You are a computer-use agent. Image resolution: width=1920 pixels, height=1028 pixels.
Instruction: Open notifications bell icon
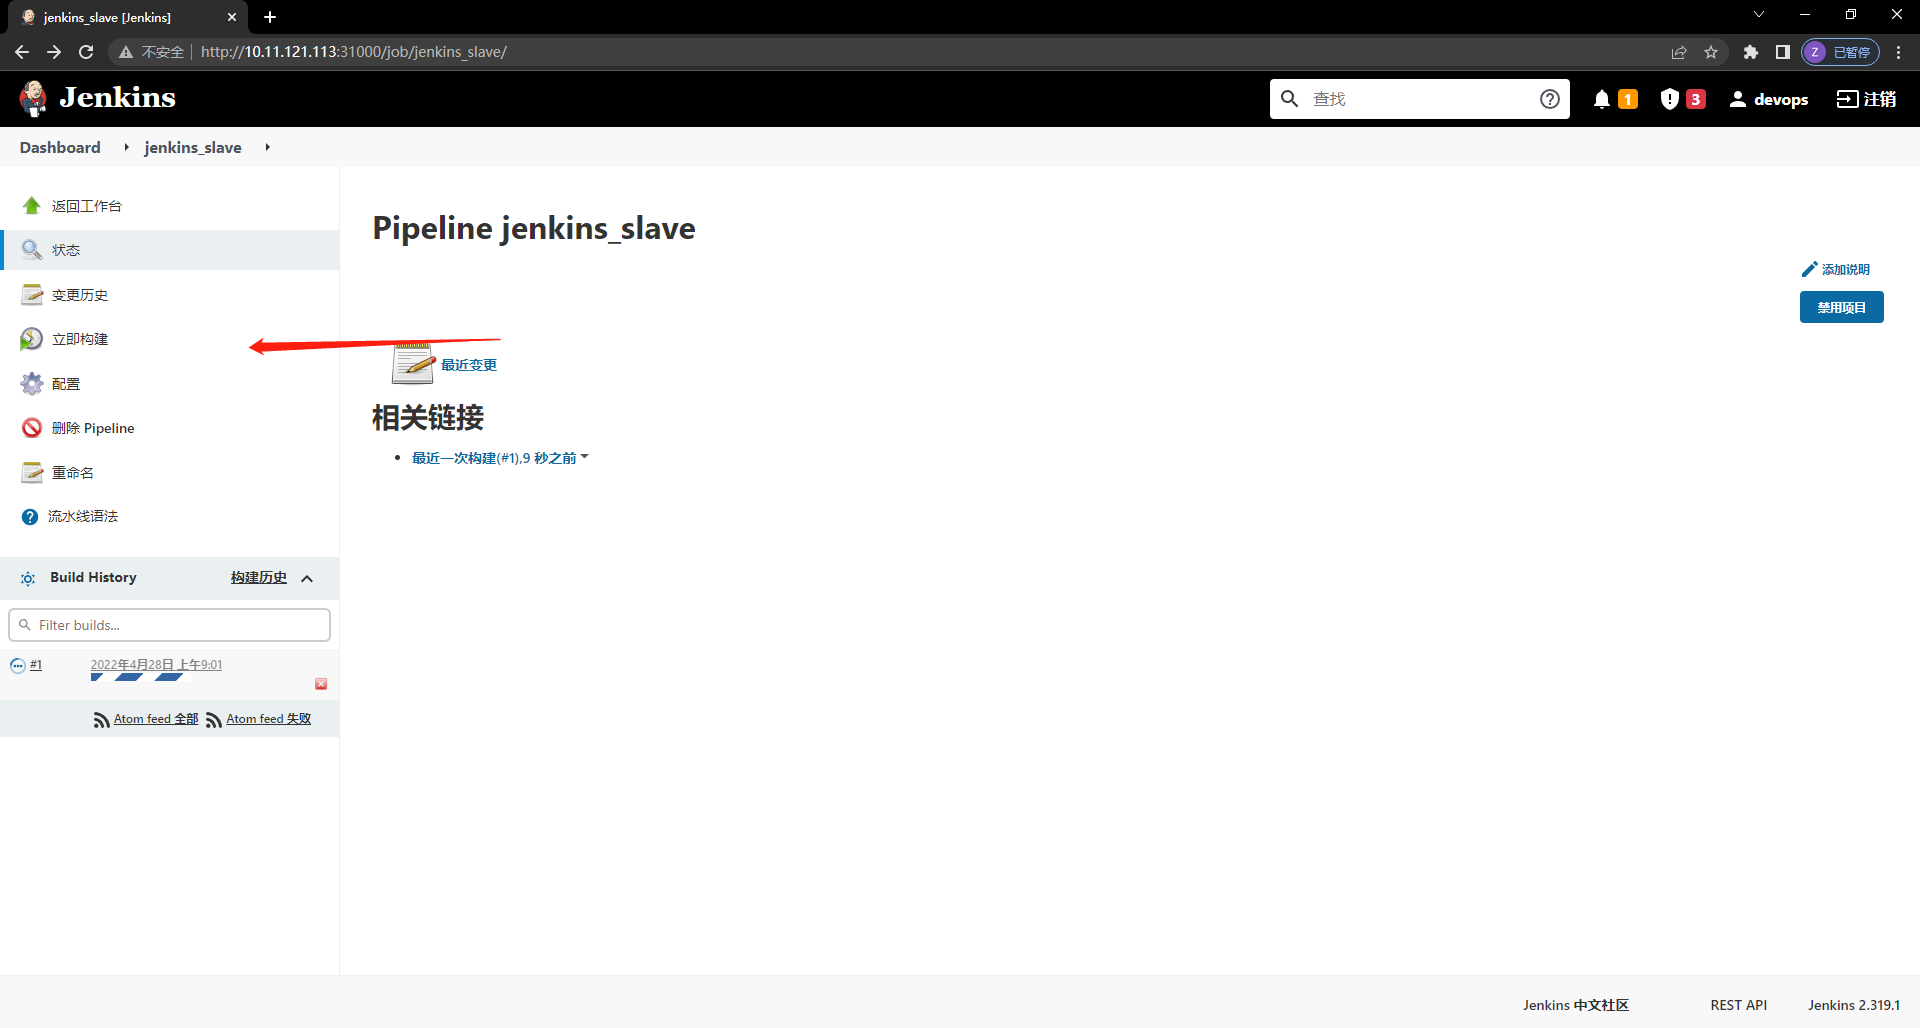(1602, 98)
